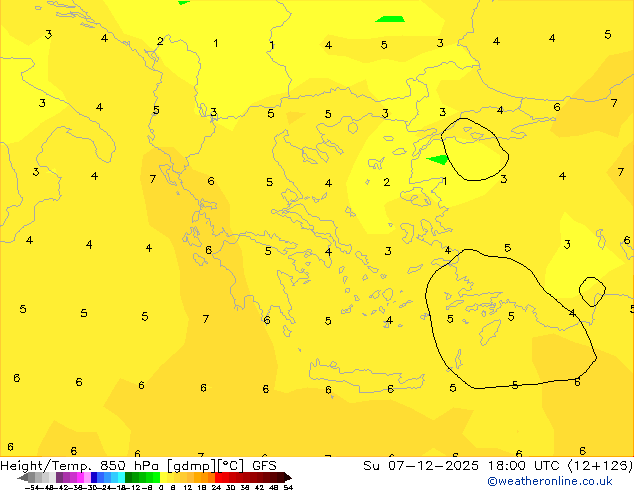Viewport: 634px width, 490px height.
Task: Click the 'Su 07-12-2025' forecast date
Action: coord(421,466)
